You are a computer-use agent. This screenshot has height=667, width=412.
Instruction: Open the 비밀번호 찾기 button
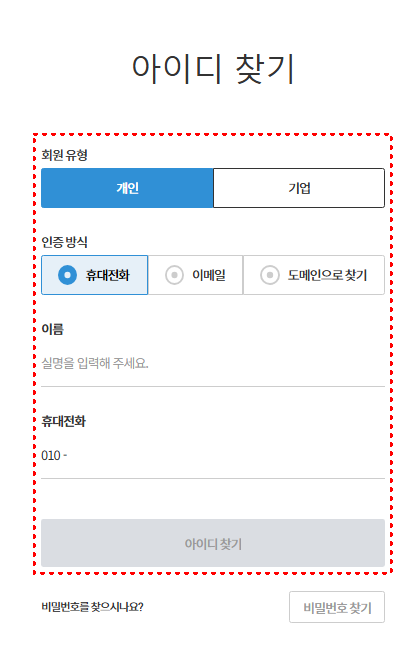[x=337, y=607]
